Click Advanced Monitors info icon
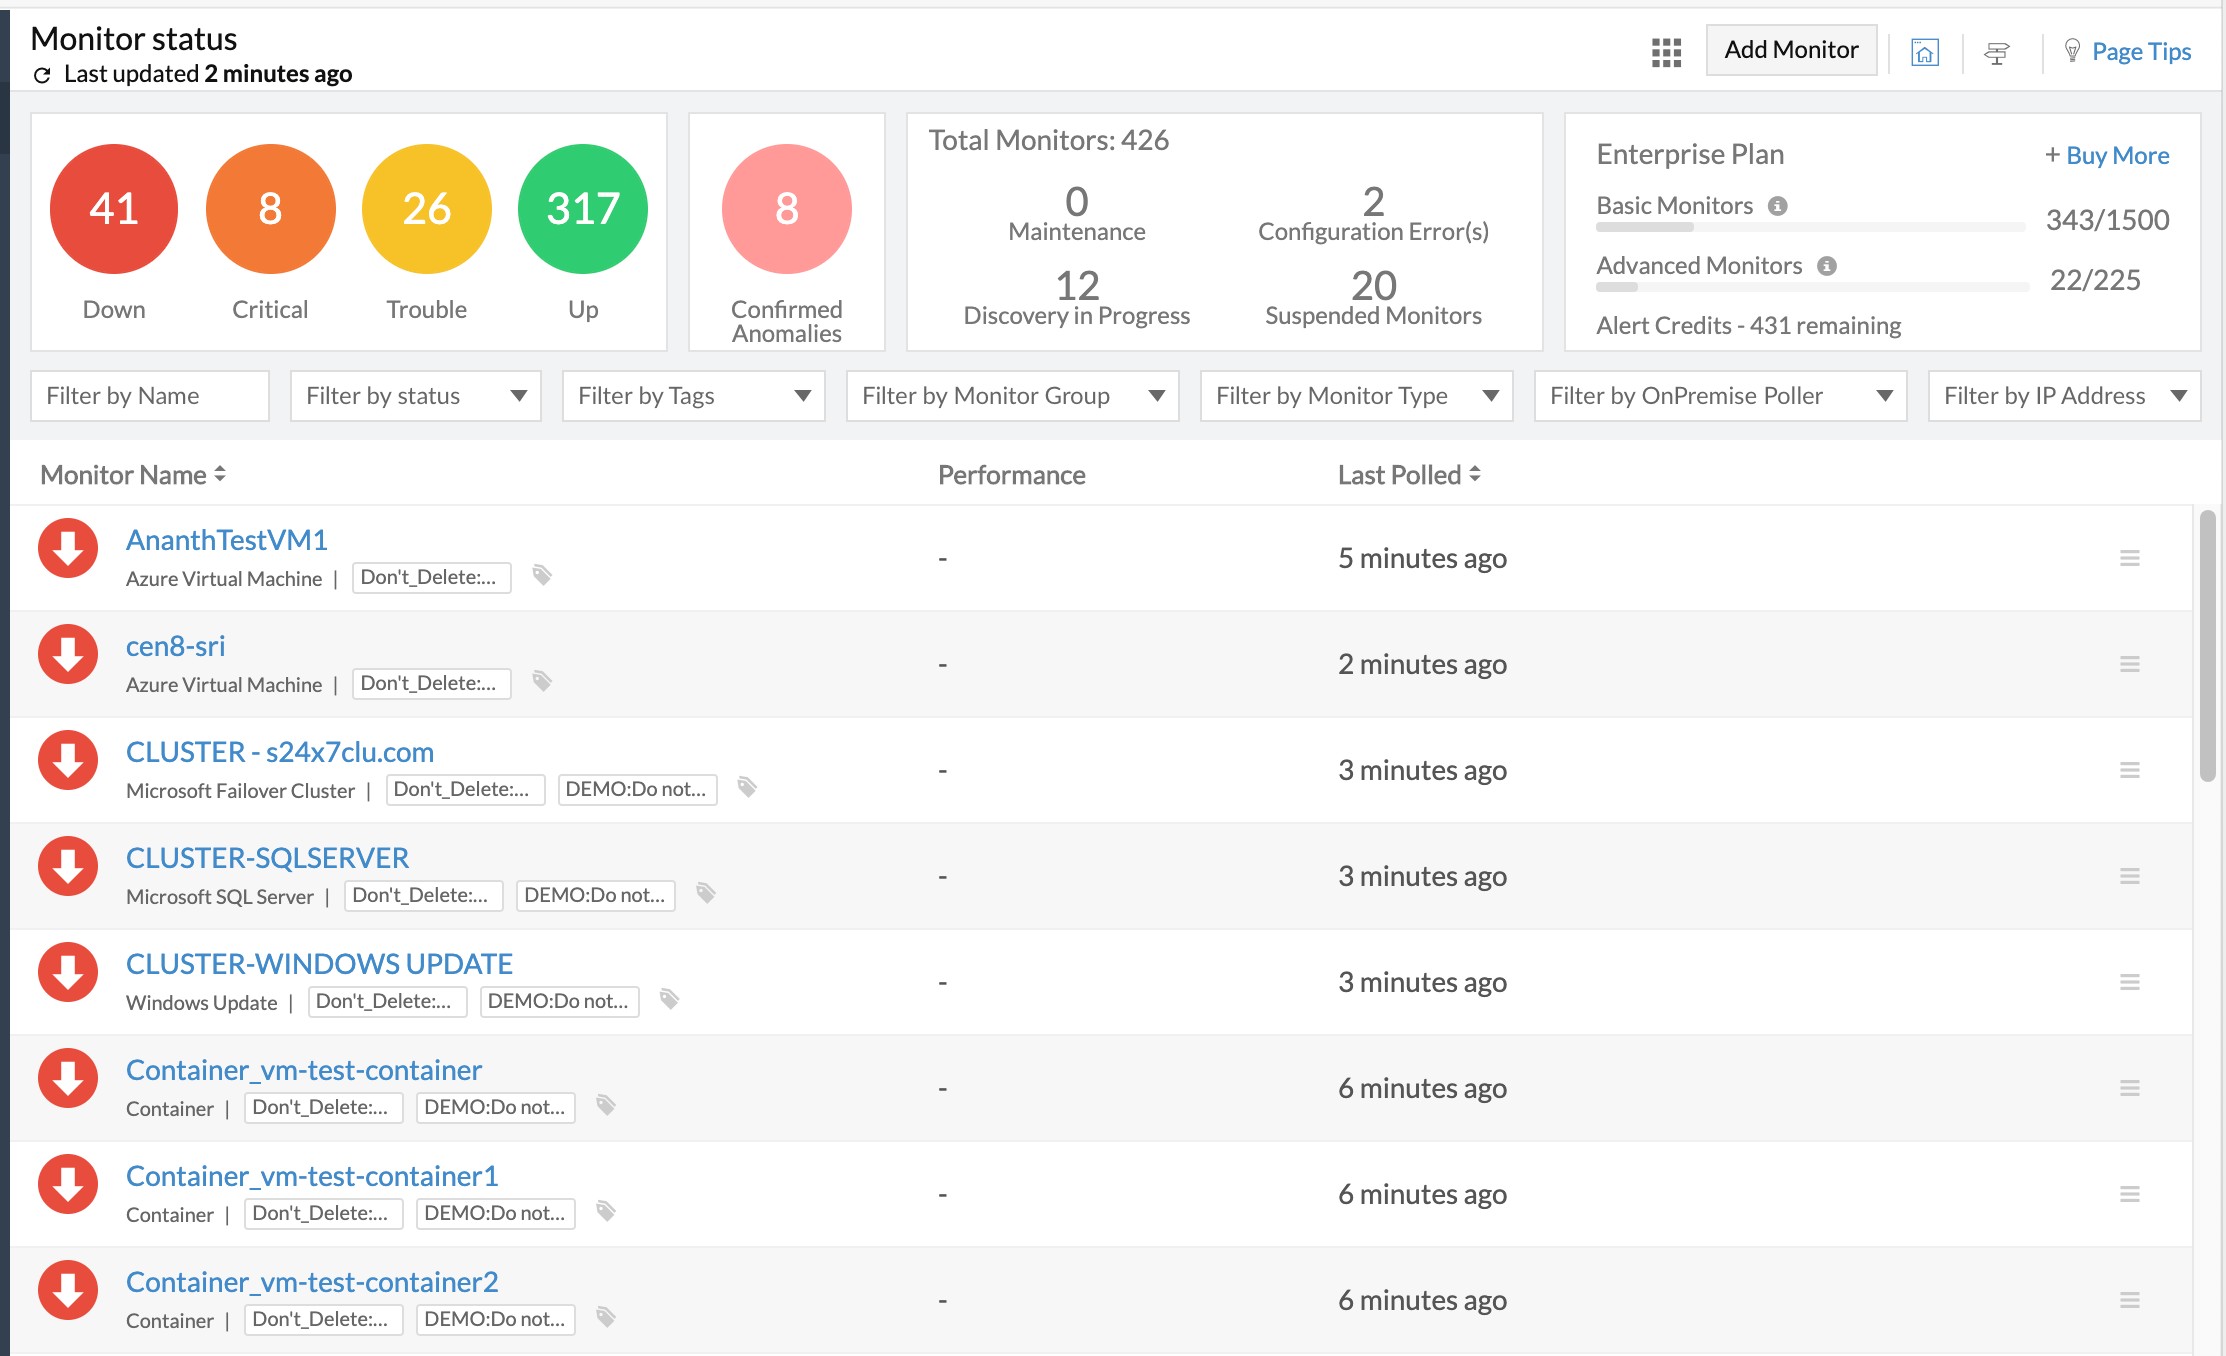2226x1356 pixels. click(x=1827, y=266)
